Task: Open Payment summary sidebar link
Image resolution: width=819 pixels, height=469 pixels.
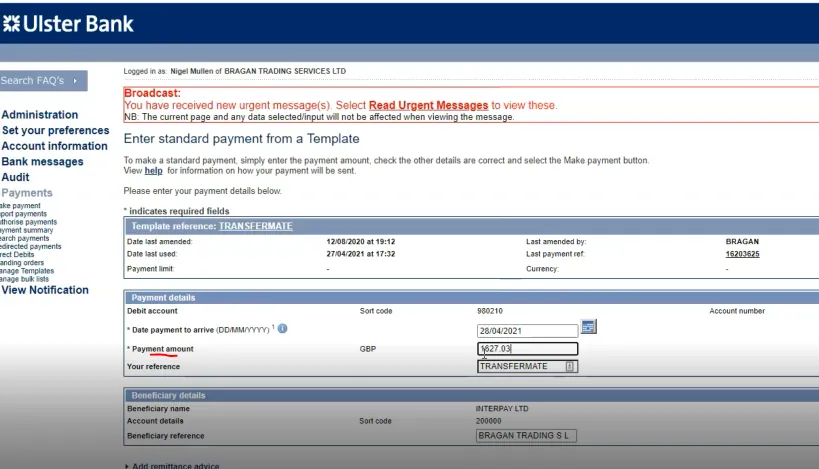Action: tap(26, 230)
